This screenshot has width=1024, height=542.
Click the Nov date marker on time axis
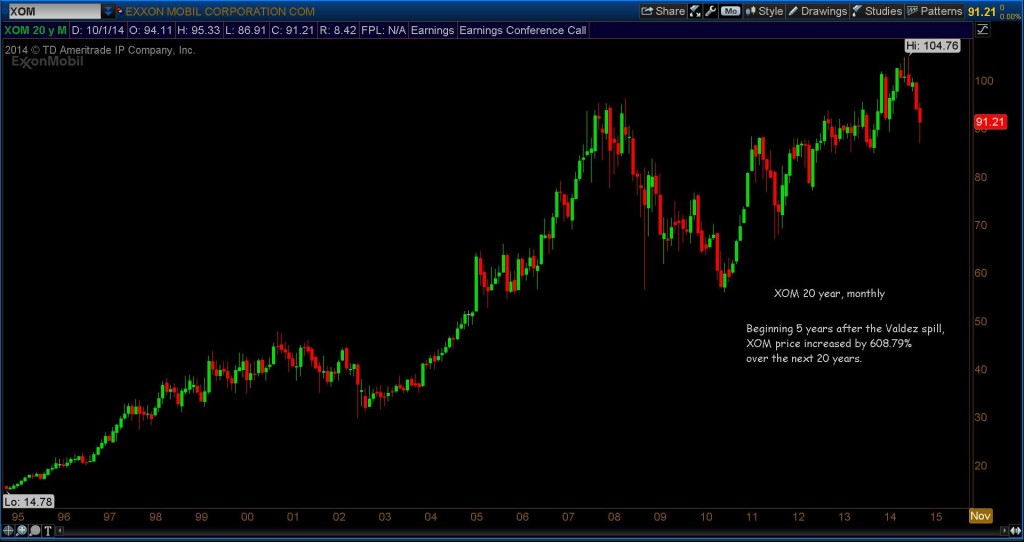click(x=981, y=516)
